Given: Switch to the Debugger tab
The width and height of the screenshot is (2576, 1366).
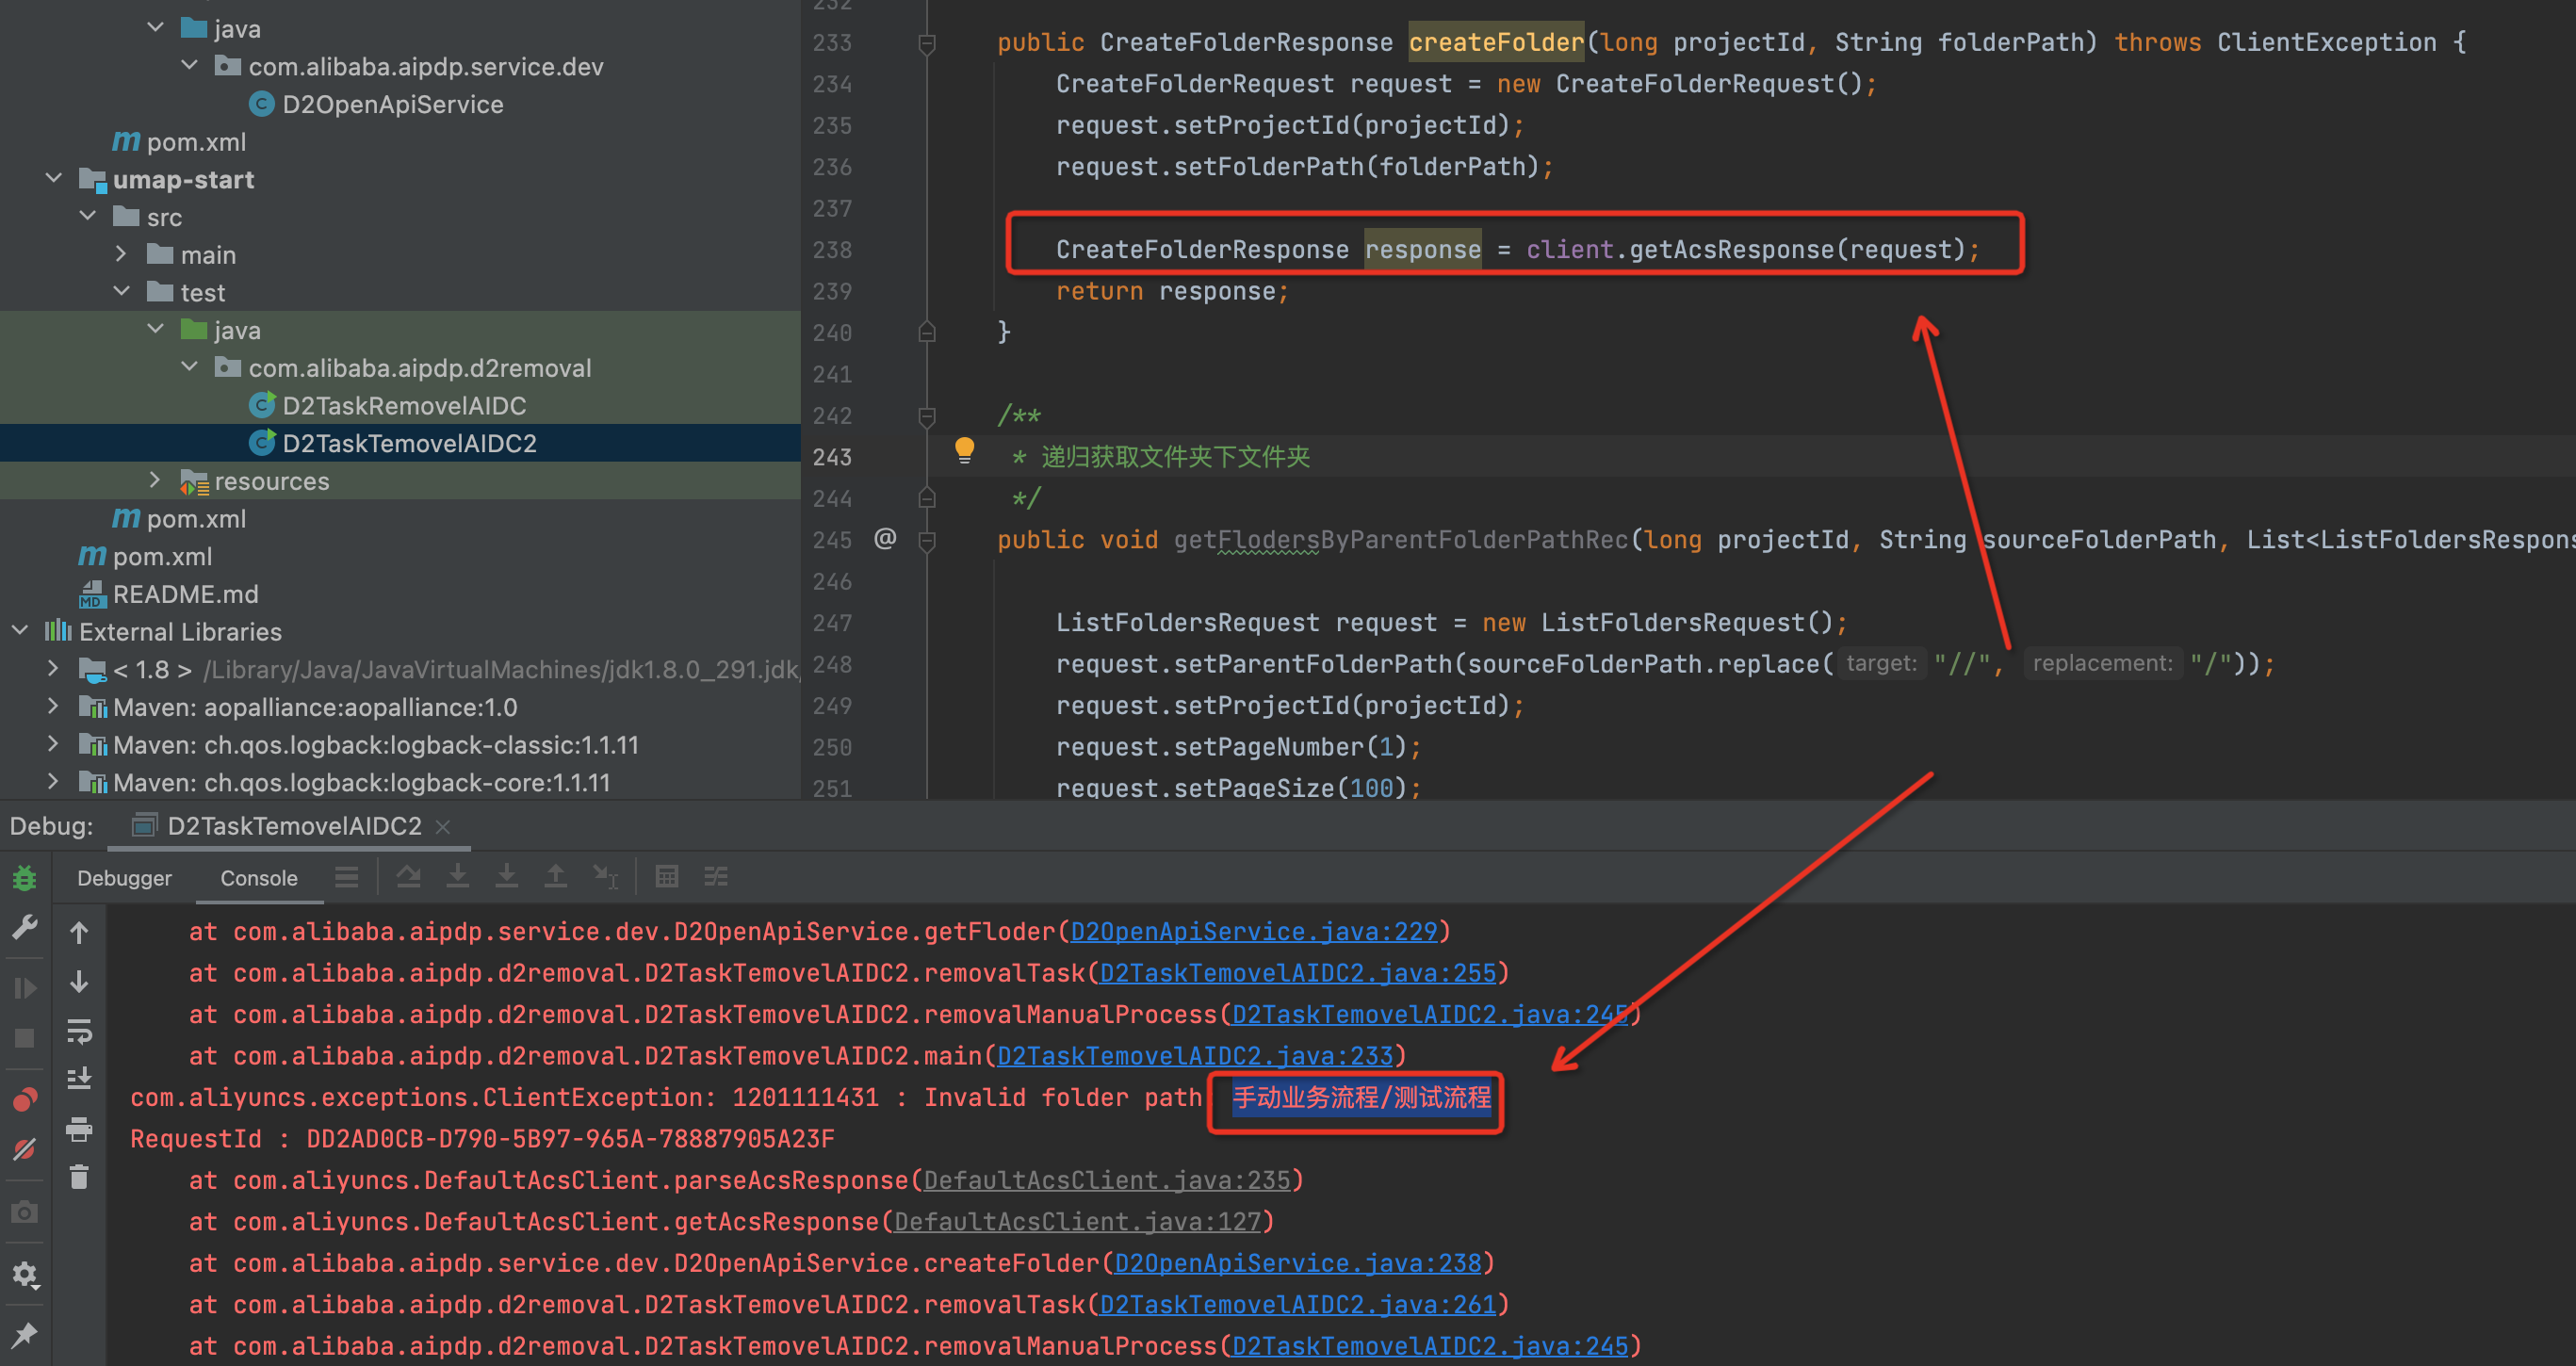Looking at the screenshot, I should pyautogui.click(x=125, y=878).
